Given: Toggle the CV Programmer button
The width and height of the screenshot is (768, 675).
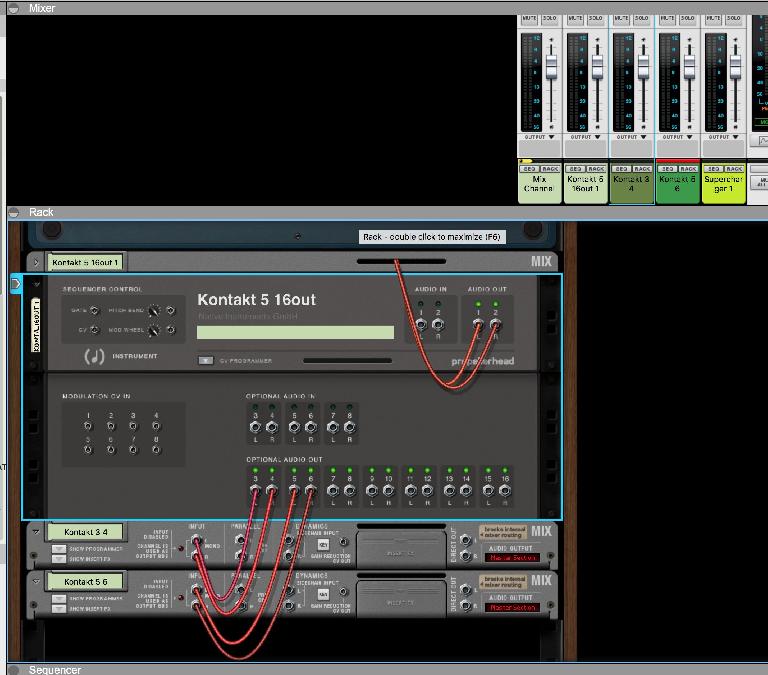Looking at the screenshot, I should click(206, 361).
